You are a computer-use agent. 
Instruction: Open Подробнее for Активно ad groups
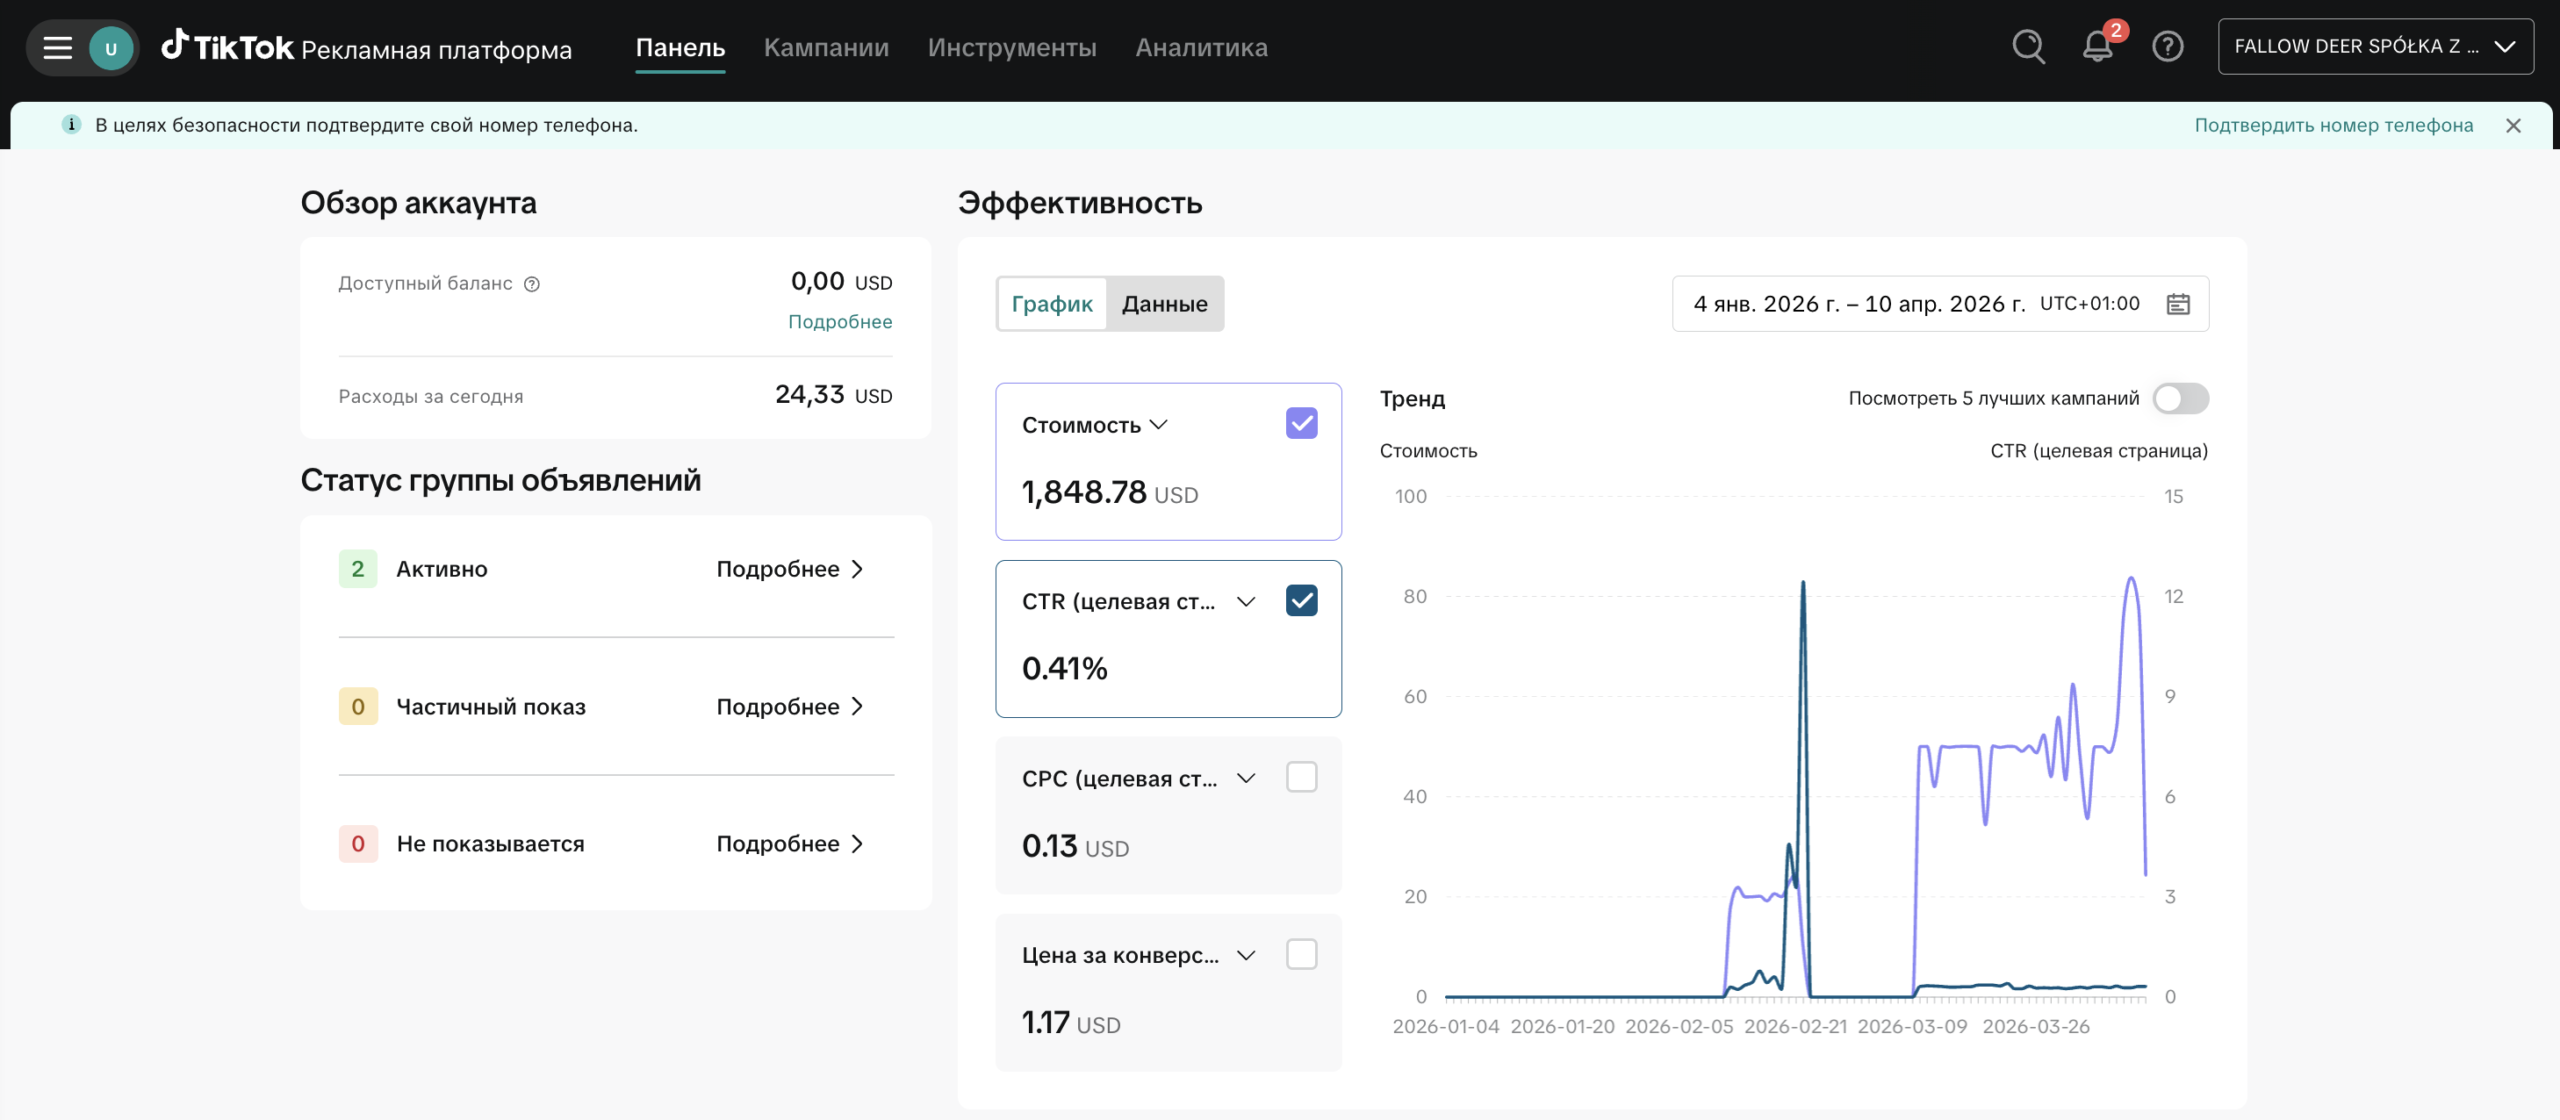click(x=789, y=569)
